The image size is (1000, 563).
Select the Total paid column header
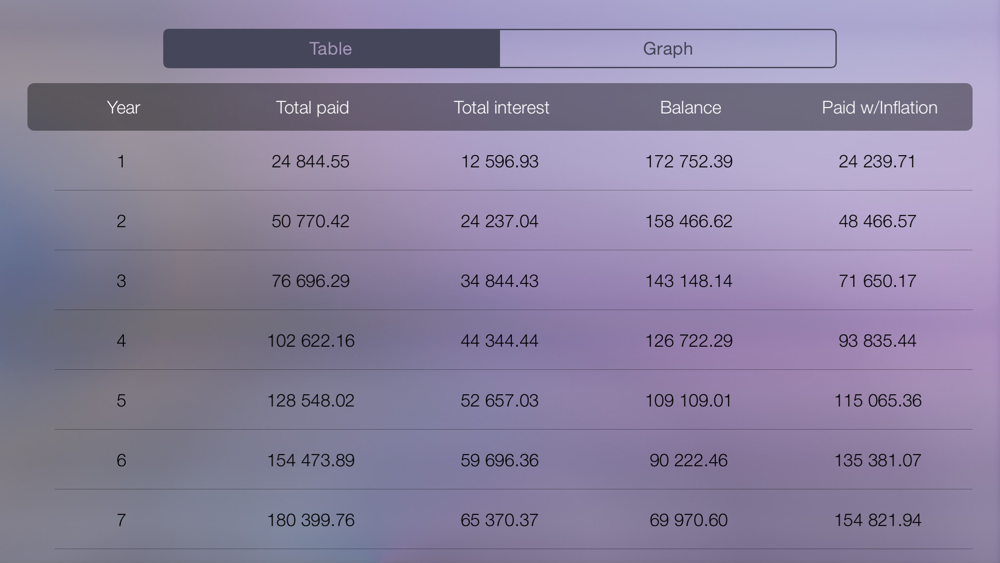(x=312, y=107)
